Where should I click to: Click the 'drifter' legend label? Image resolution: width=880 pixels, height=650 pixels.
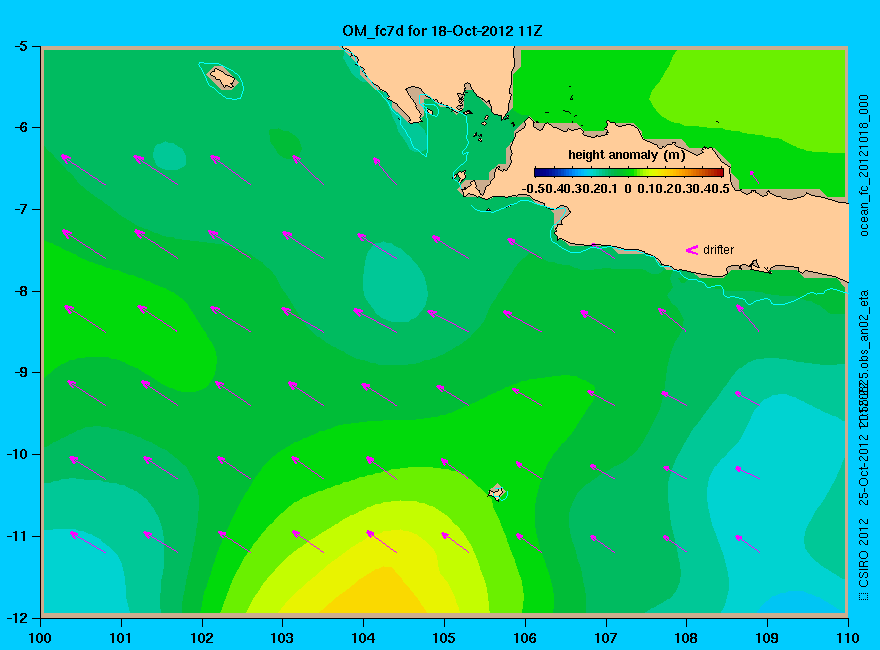tap(718, 250)
